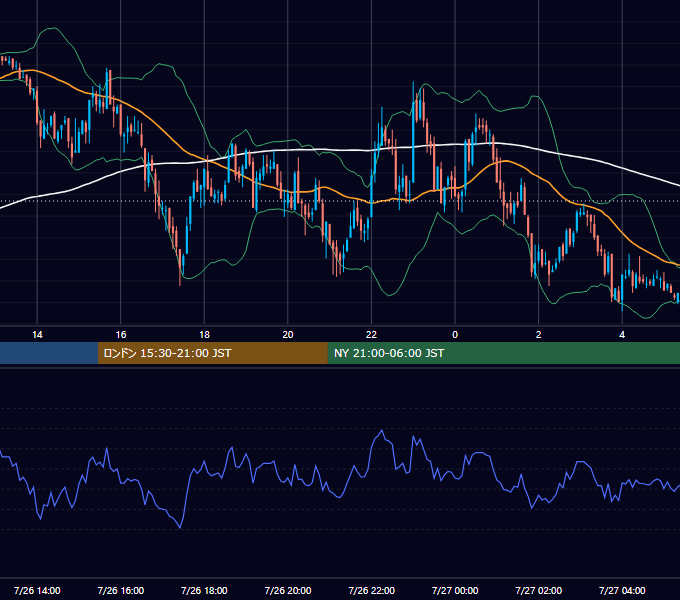Viewport: 680px width, 600px height.
Task: Click the 7/26 20:00 date label
Action: coord(288,590)
